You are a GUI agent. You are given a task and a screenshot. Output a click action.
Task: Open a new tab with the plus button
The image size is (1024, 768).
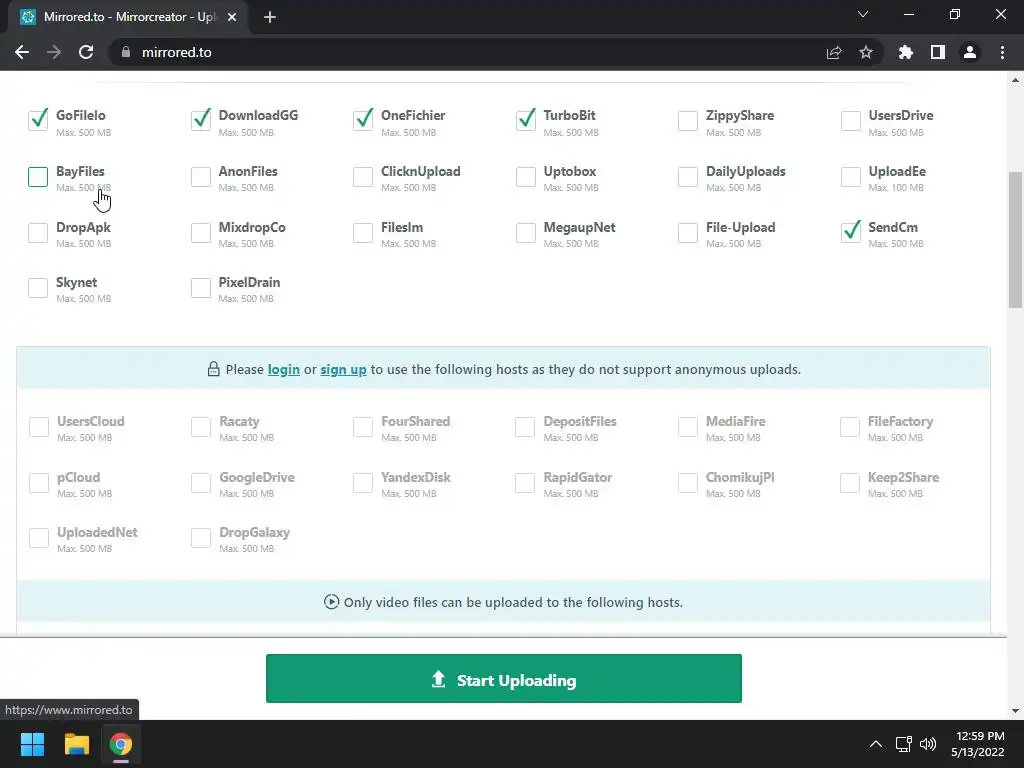pyautogui.click(x=270, y=17)
